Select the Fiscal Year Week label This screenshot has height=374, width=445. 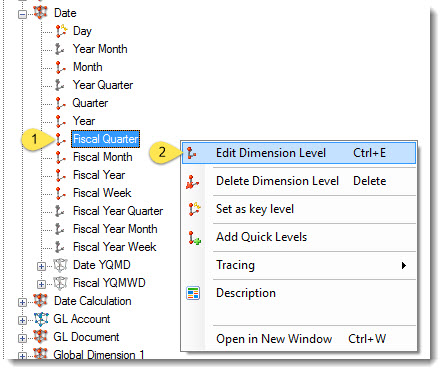pyautogui.click(x=115, y=247)
